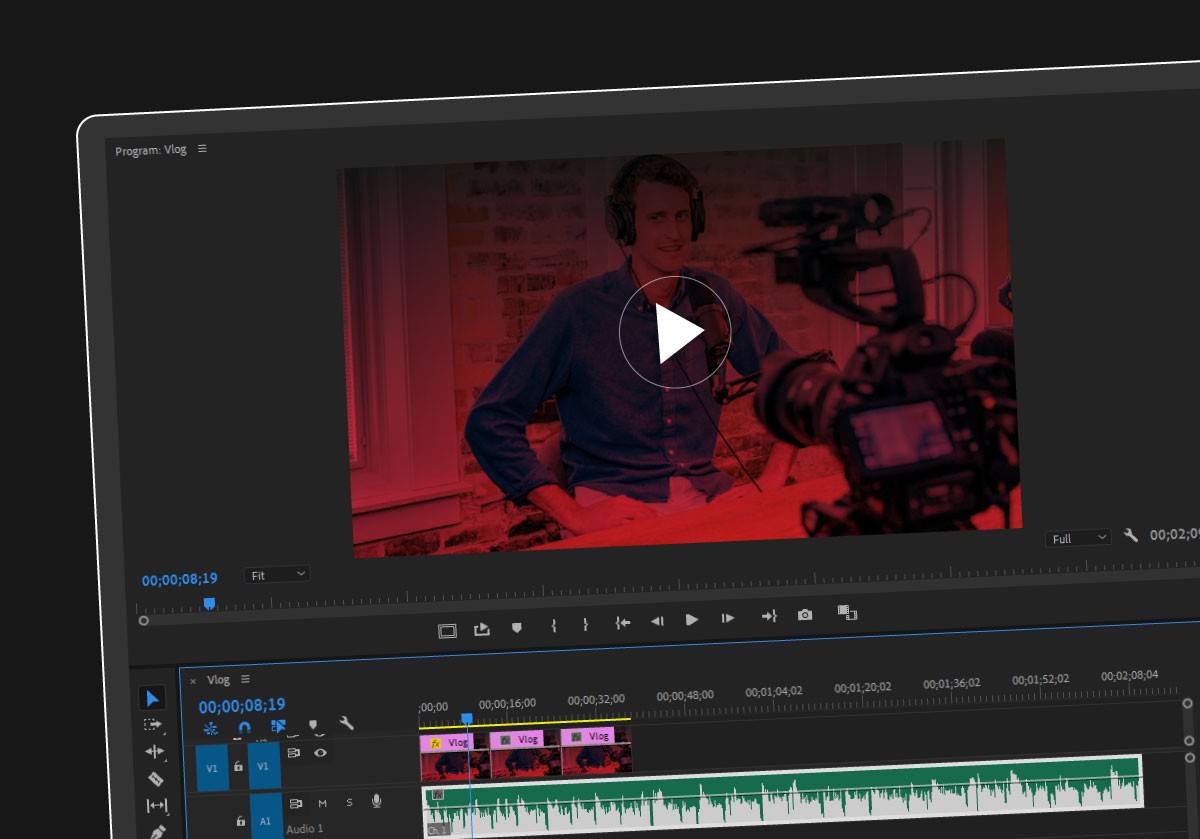Click Program monitor blue playhead marker
1200x839 pixels.
coord(209,603)
